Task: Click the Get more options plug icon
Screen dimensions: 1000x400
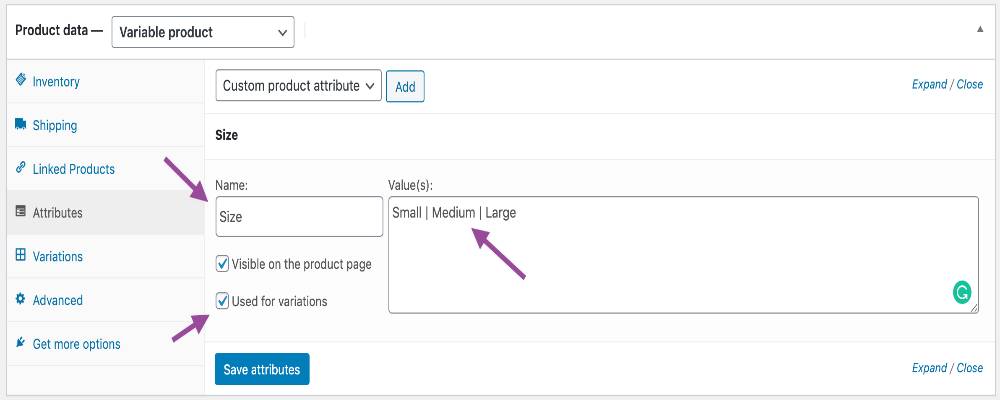Action: point(21,343)
